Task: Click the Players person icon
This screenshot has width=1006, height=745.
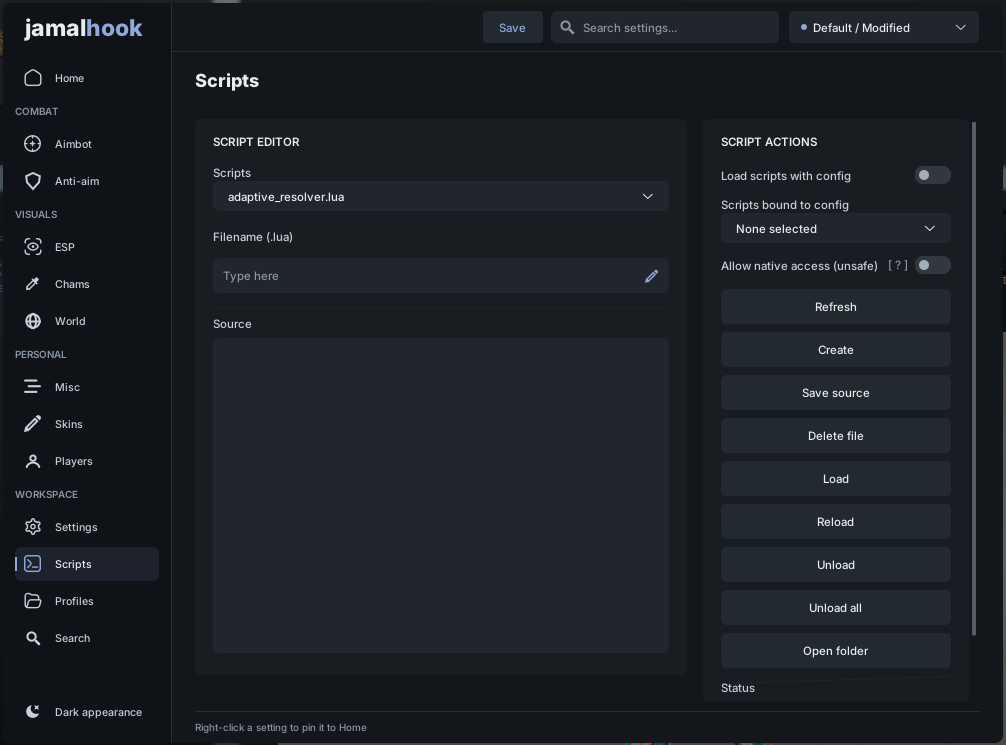Action: 33,461
